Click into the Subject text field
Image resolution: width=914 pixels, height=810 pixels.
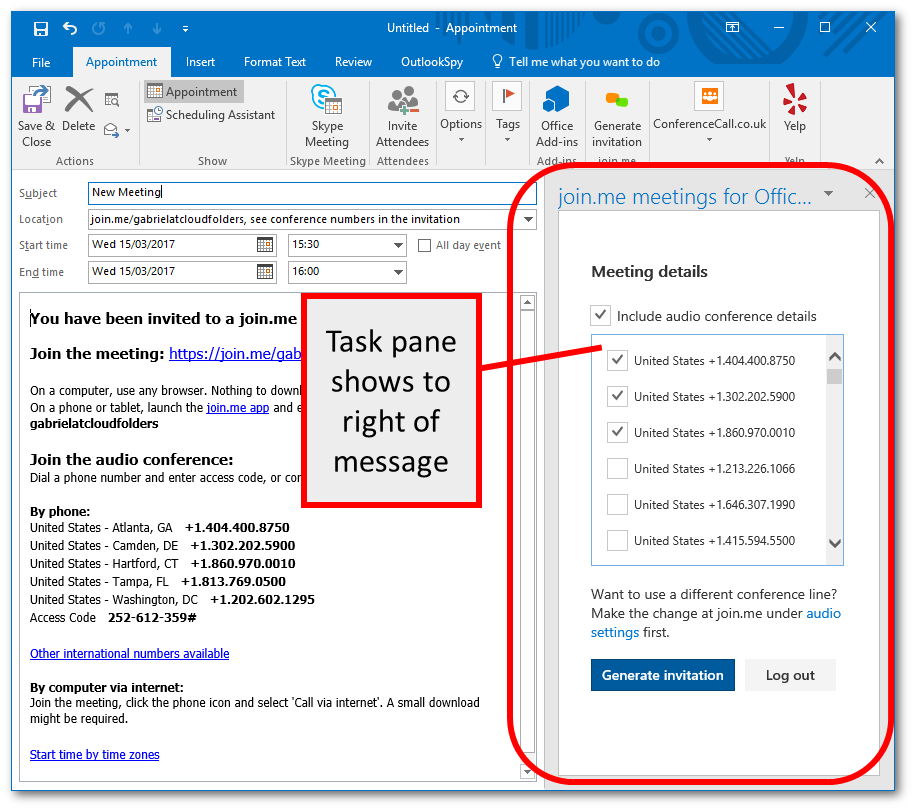[x=310, y=192]
